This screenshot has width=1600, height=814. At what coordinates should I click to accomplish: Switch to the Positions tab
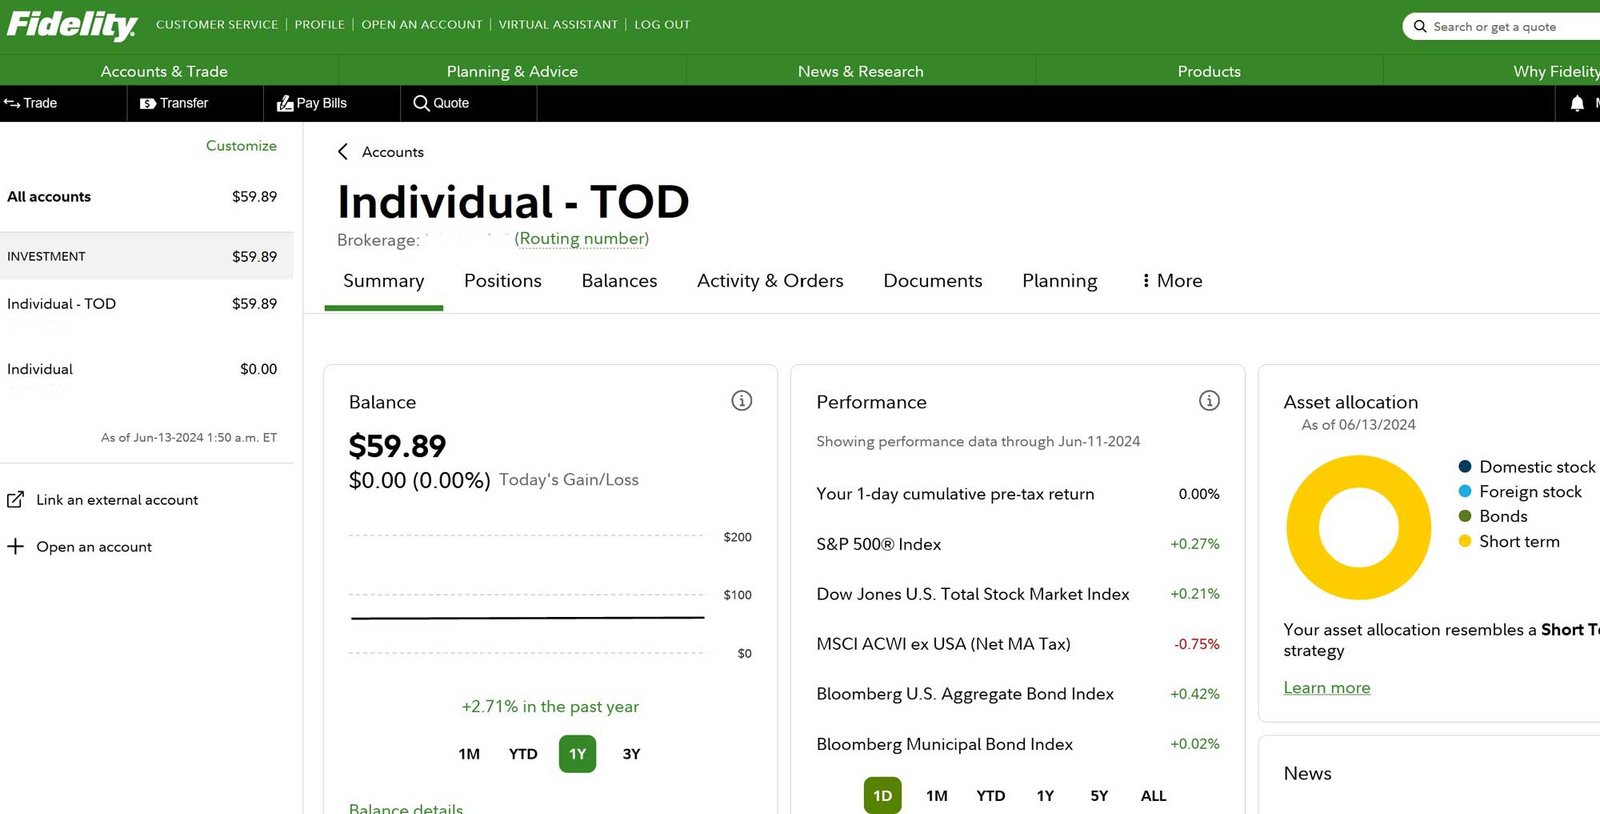tap(502, 281)
